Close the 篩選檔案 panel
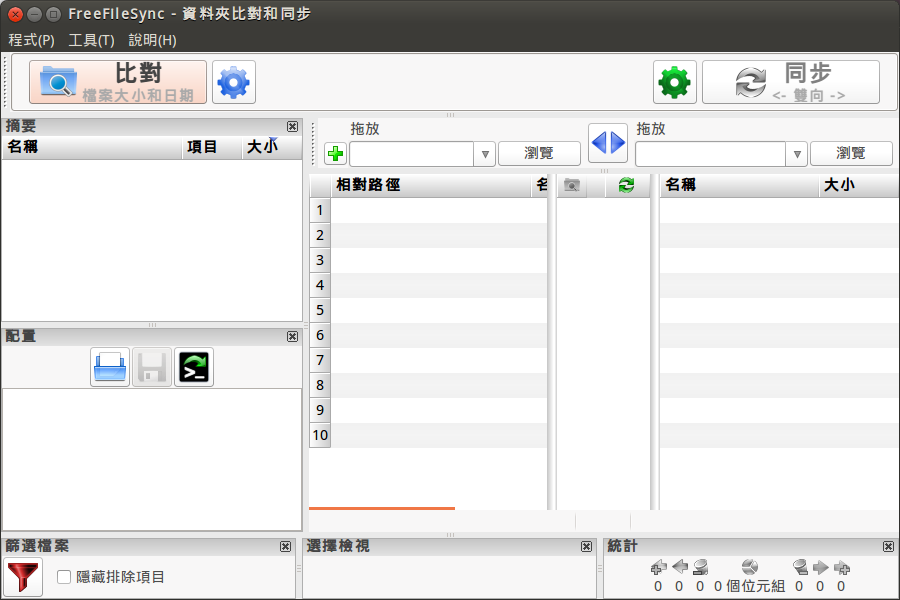Image resolution: width=900 pixels, height=600 pixels. click(x=285, y=547)
